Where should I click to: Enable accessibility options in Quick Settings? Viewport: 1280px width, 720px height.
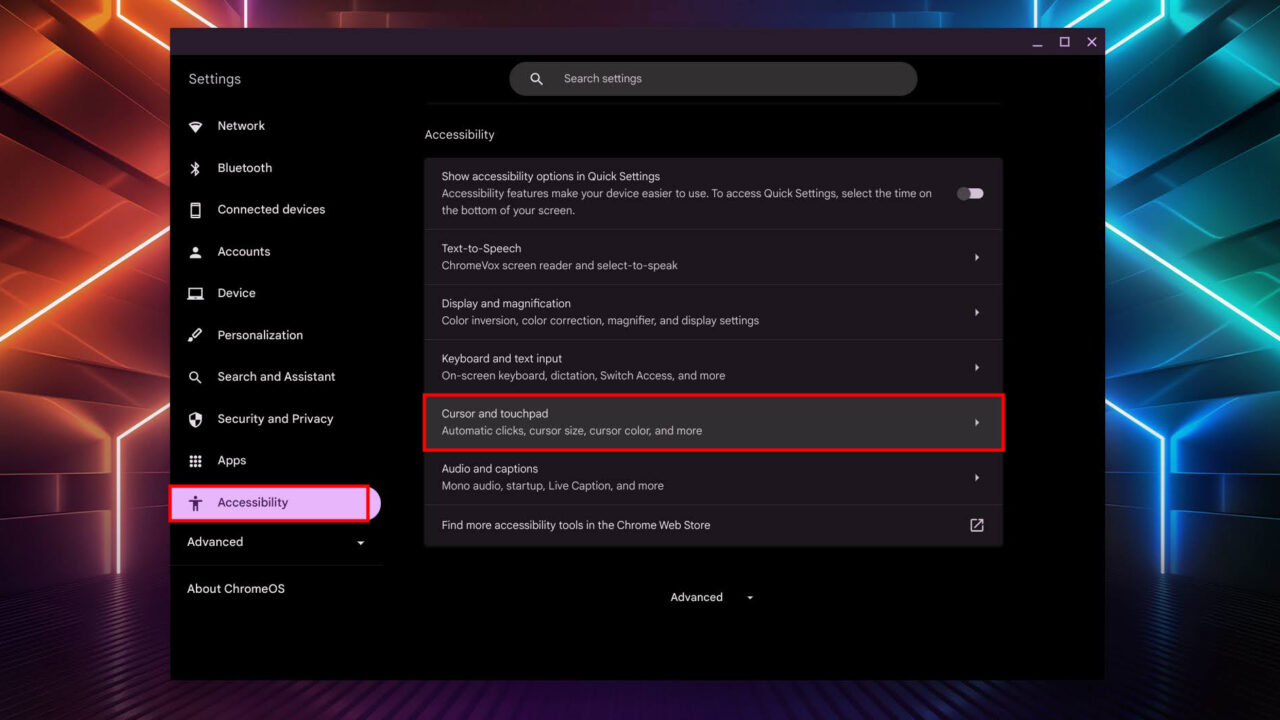pos(968,193)
